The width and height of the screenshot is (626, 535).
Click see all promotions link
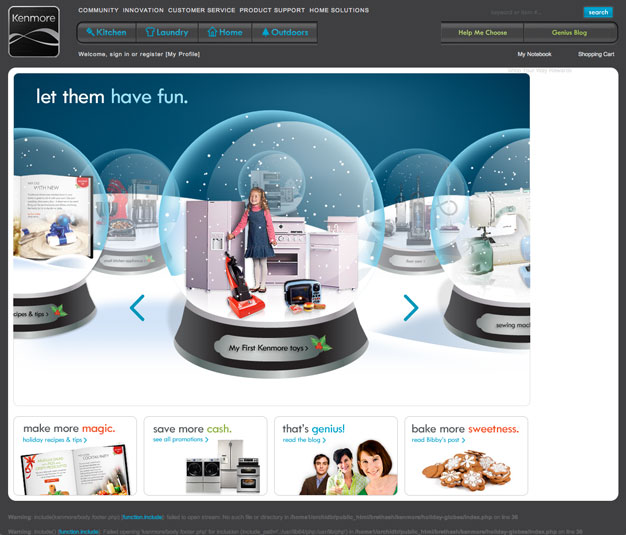point(180,440)
